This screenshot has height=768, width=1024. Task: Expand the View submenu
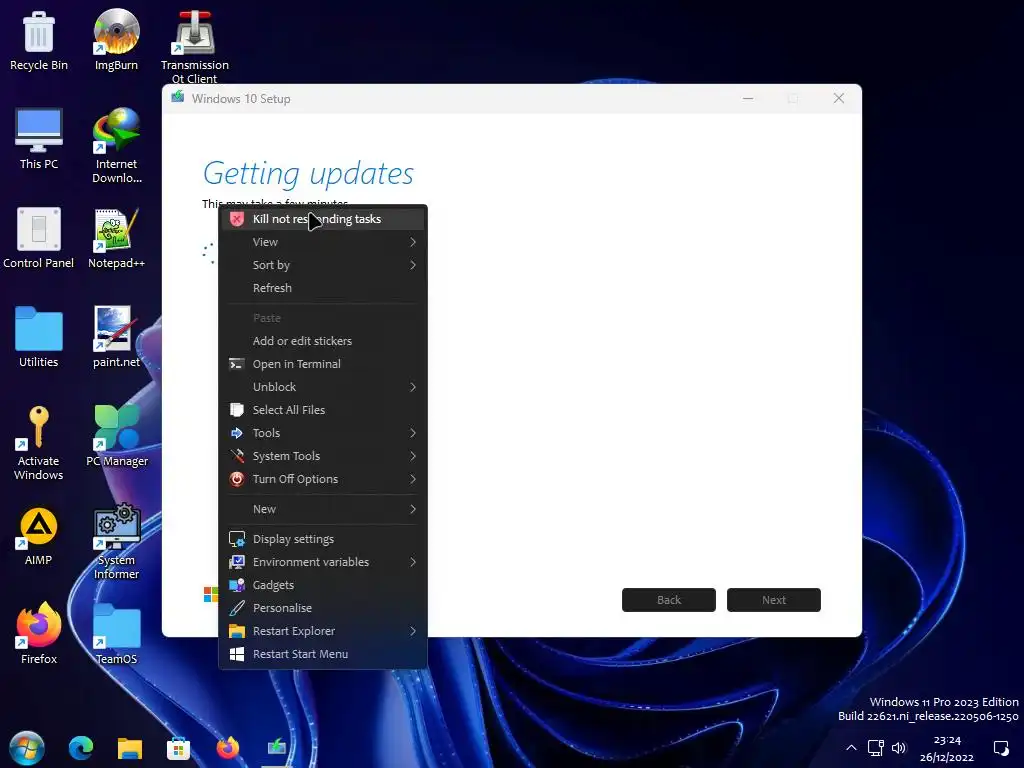point(323,242)
